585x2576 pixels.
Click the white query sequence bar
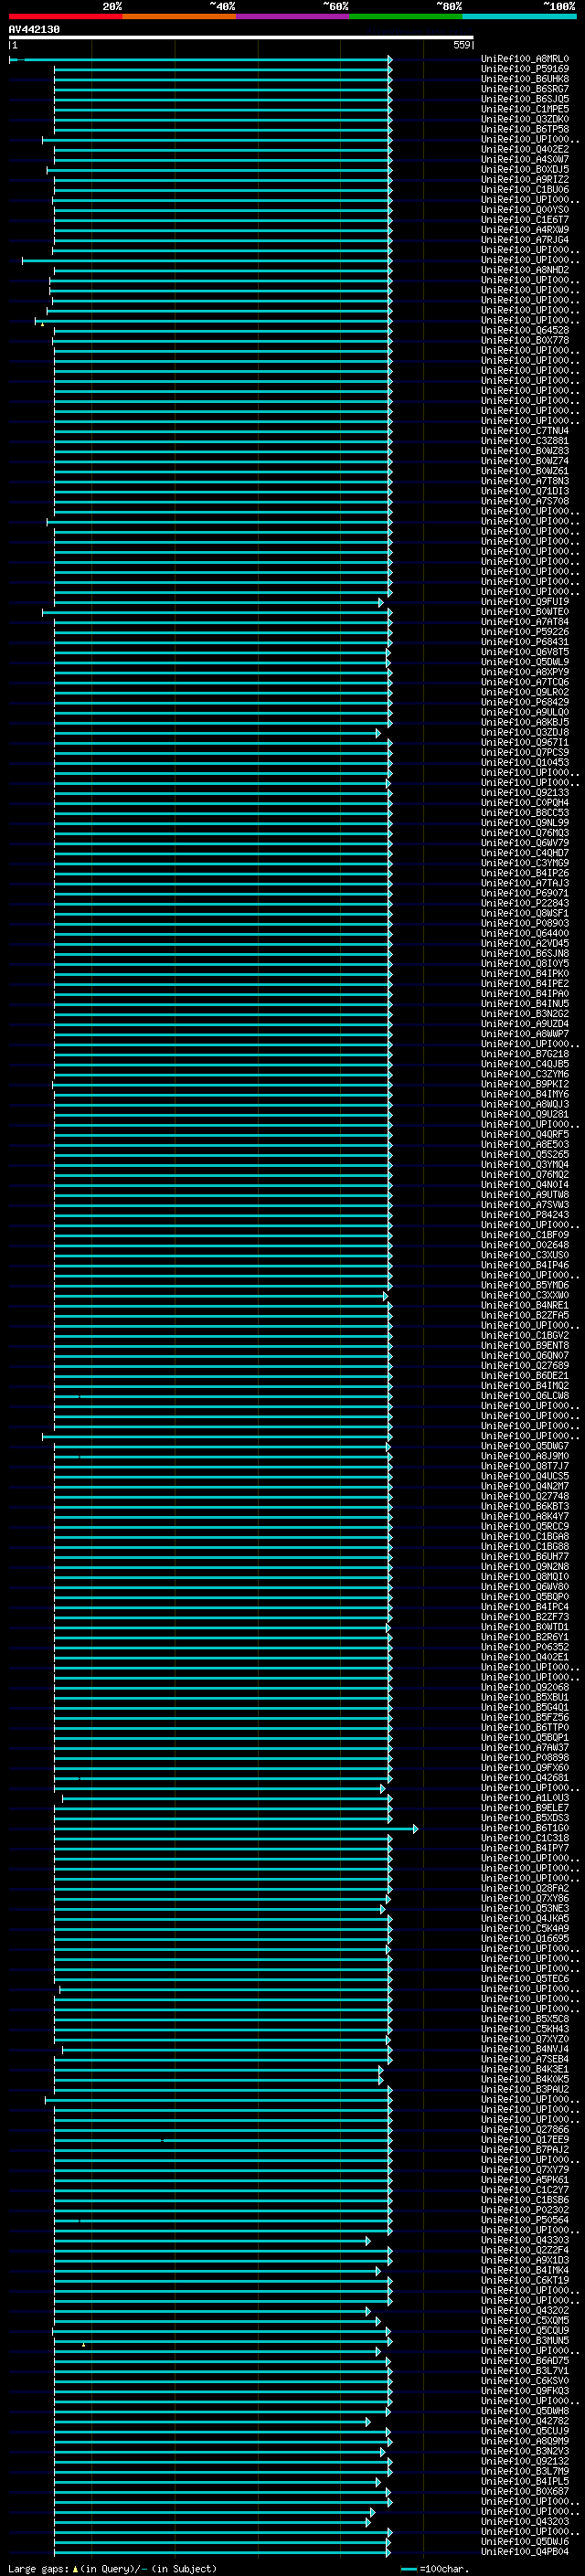(241, 37)
